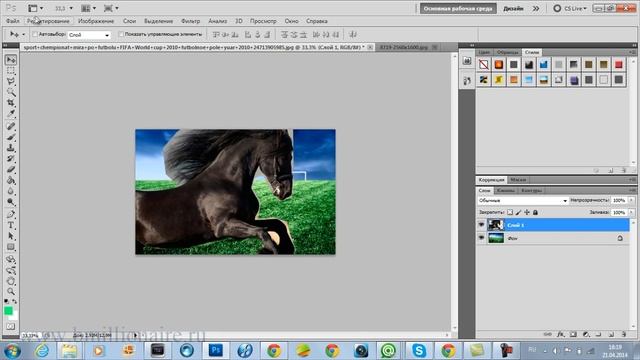Select the Type tool
640x360 pixels.
(x=11, y=225)
